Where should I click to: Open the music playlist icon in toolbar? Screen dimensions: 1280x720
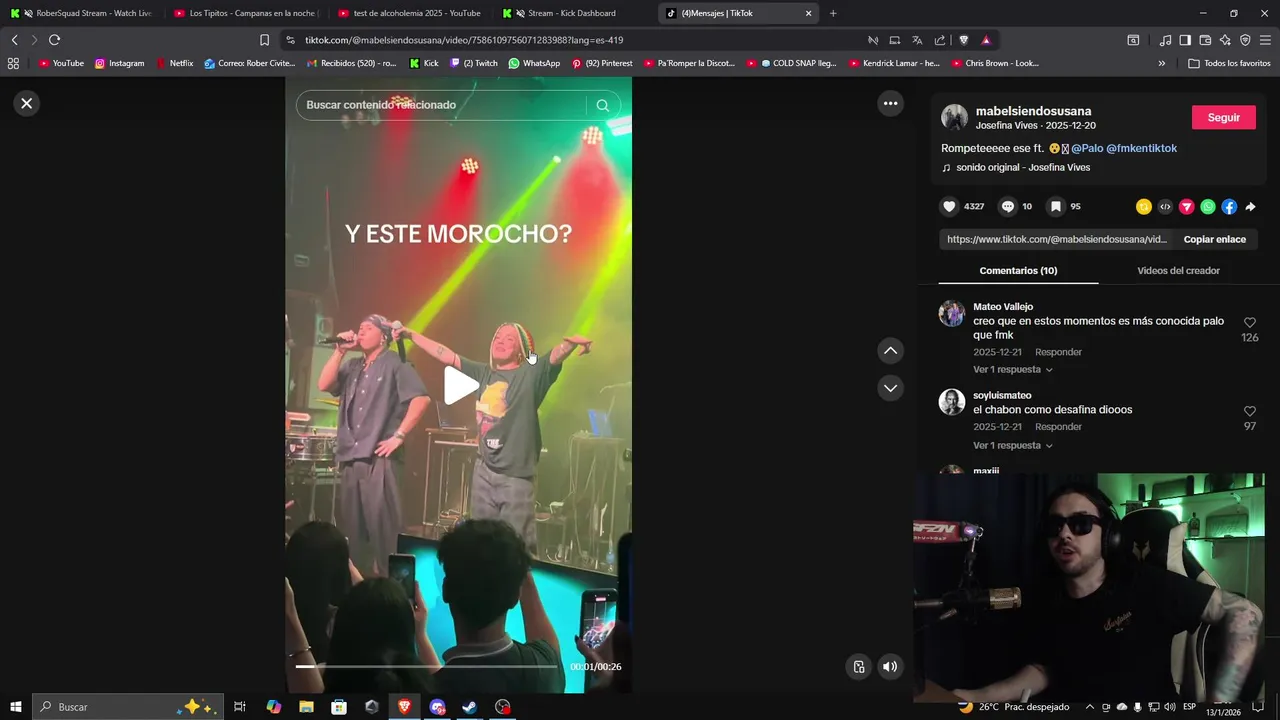click(1165, 40)
